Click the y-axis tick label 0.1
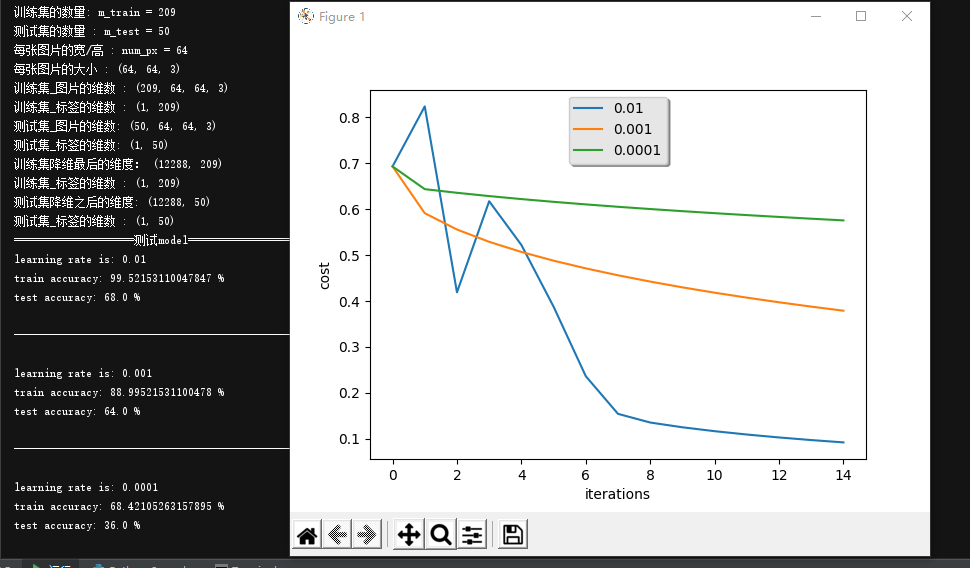 [x=350, y=439]
